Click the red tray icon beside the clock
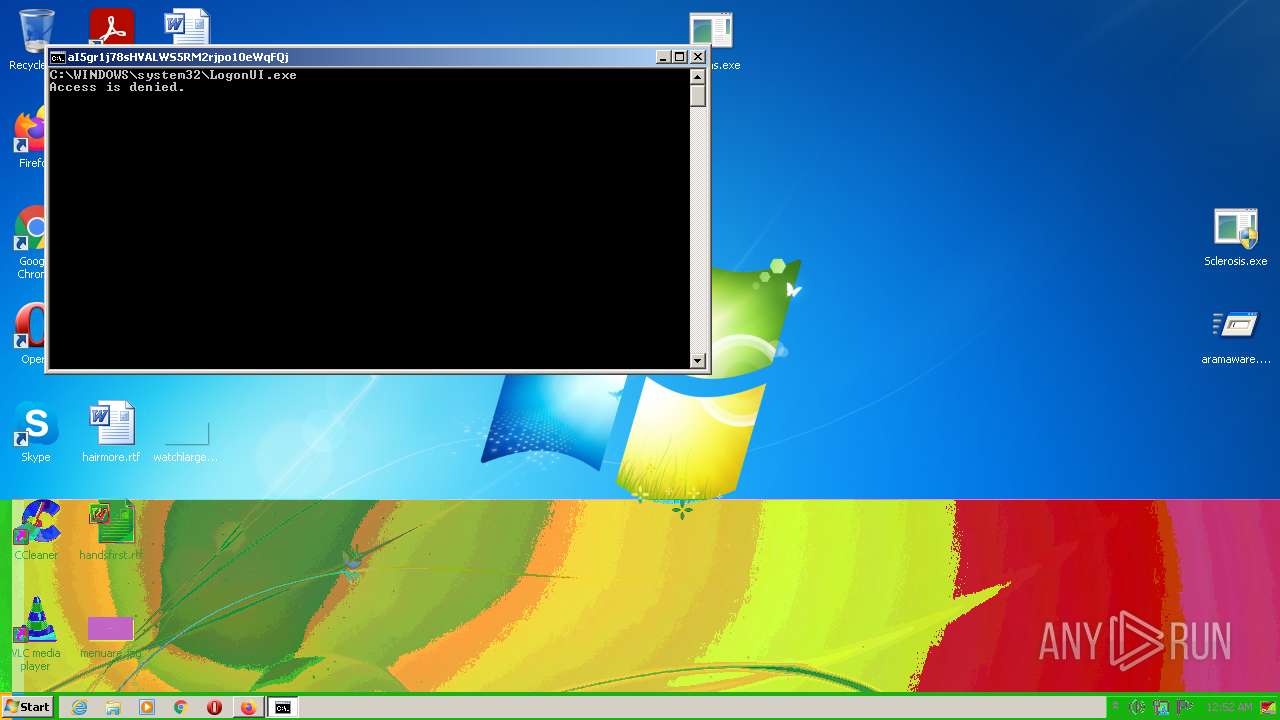 pyautogui.click(x=1267, y=707)
